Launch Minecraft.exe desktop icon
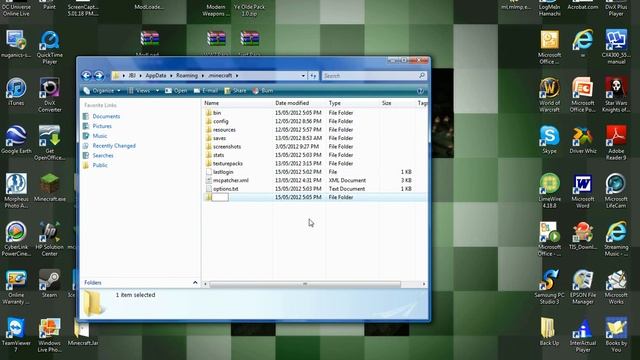640x360 pixels. click(x=49, y=187)
